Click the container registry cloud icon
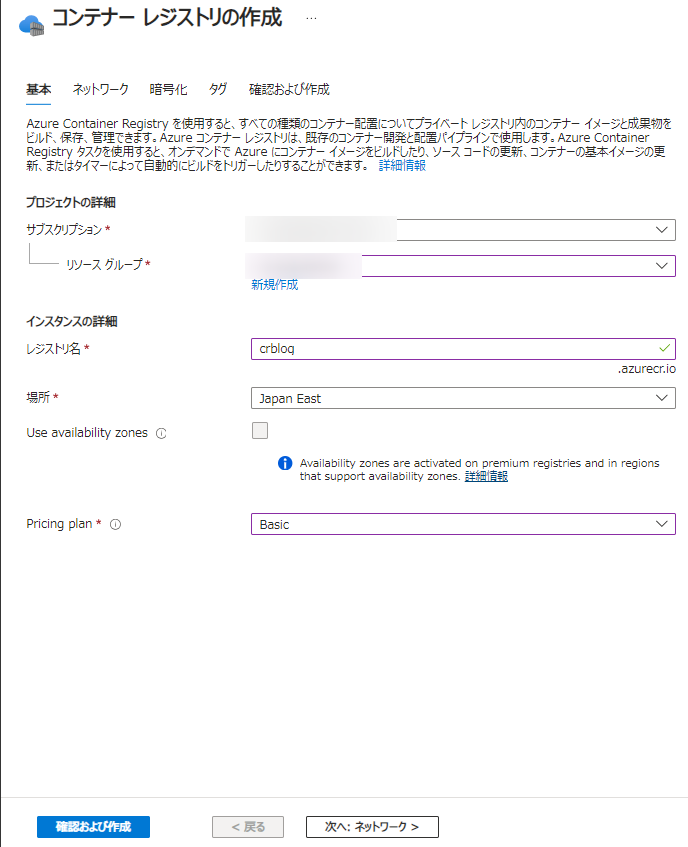 point(31,25)
